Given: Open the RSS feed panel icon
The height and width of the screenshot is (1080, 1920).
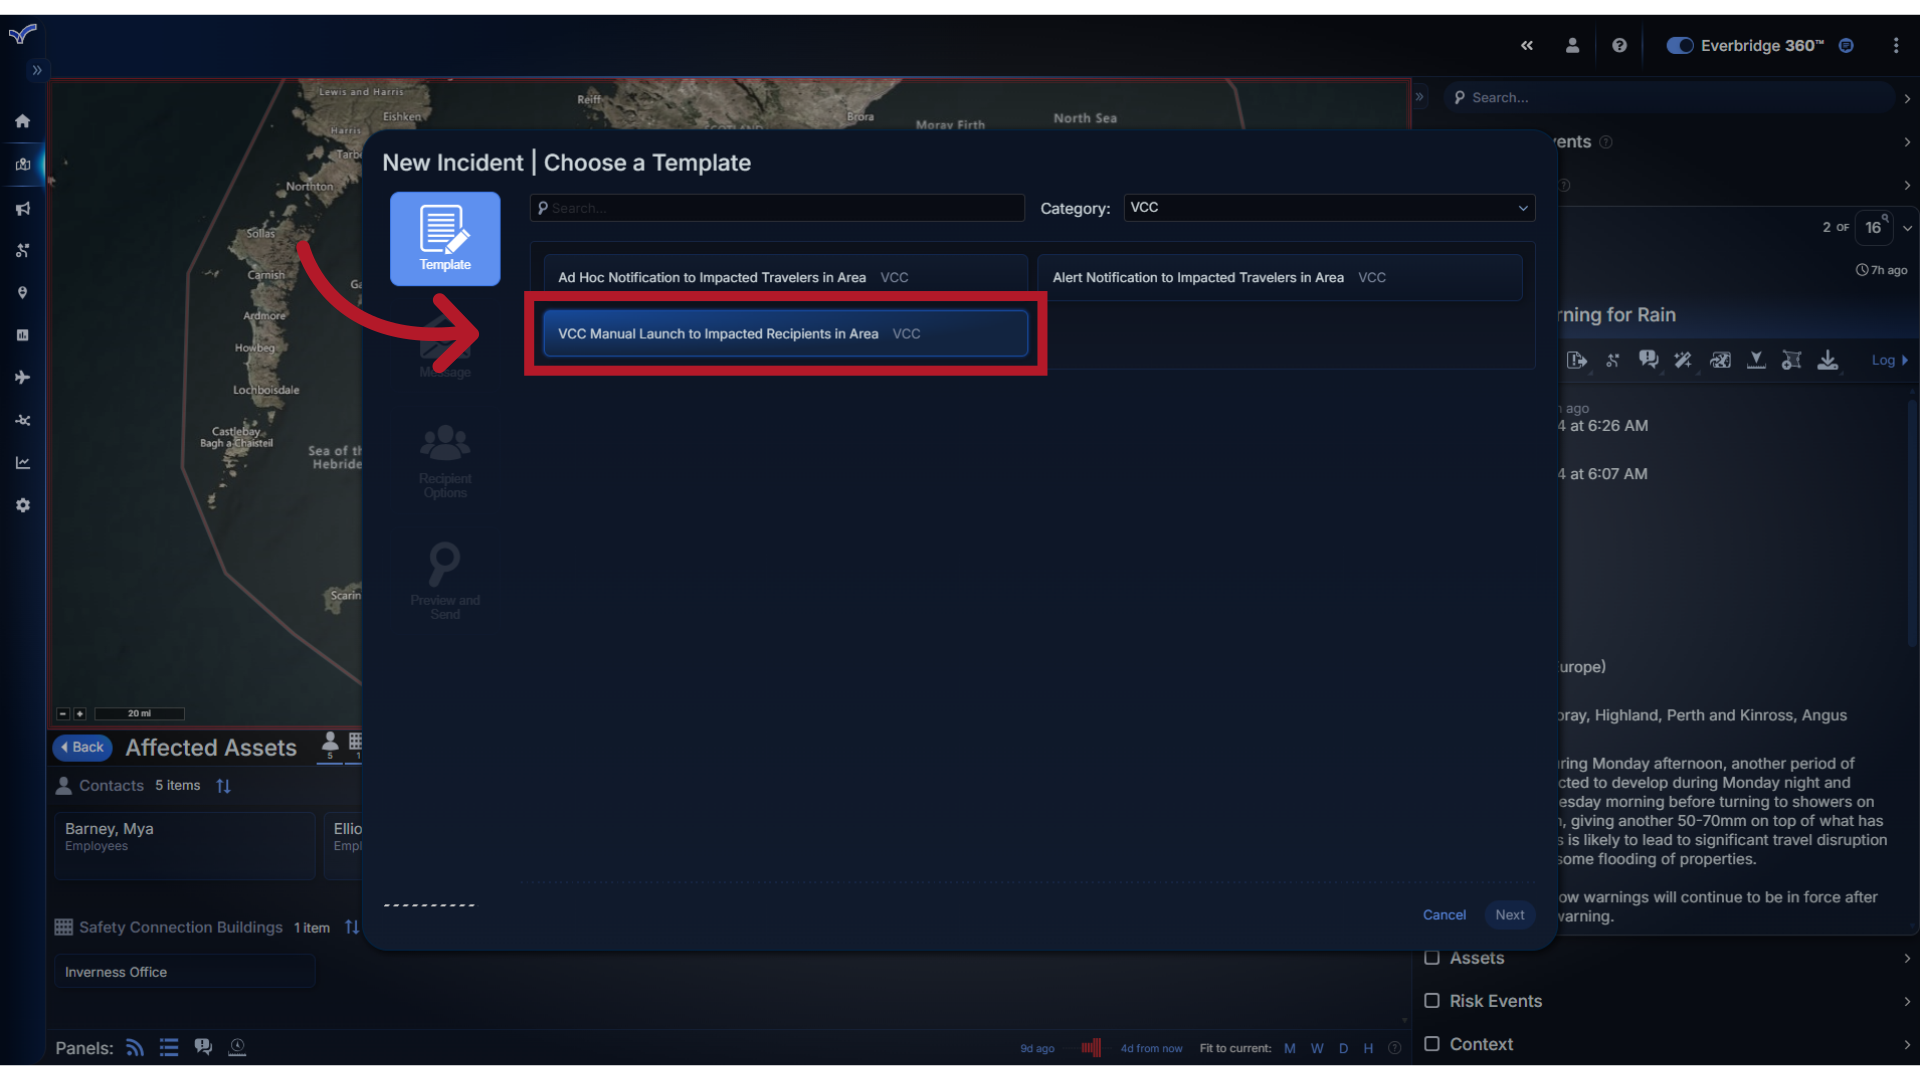Looking at the screenshot, I should click(133, 1047).
